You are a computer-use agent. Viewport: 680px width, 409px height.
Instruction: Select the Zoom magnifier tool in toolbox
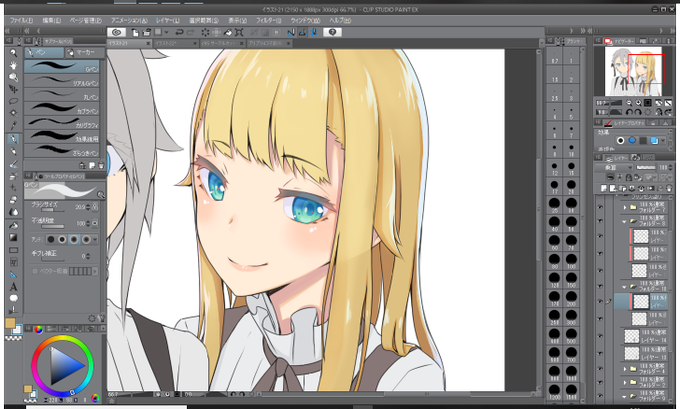[x=13, y=52]
